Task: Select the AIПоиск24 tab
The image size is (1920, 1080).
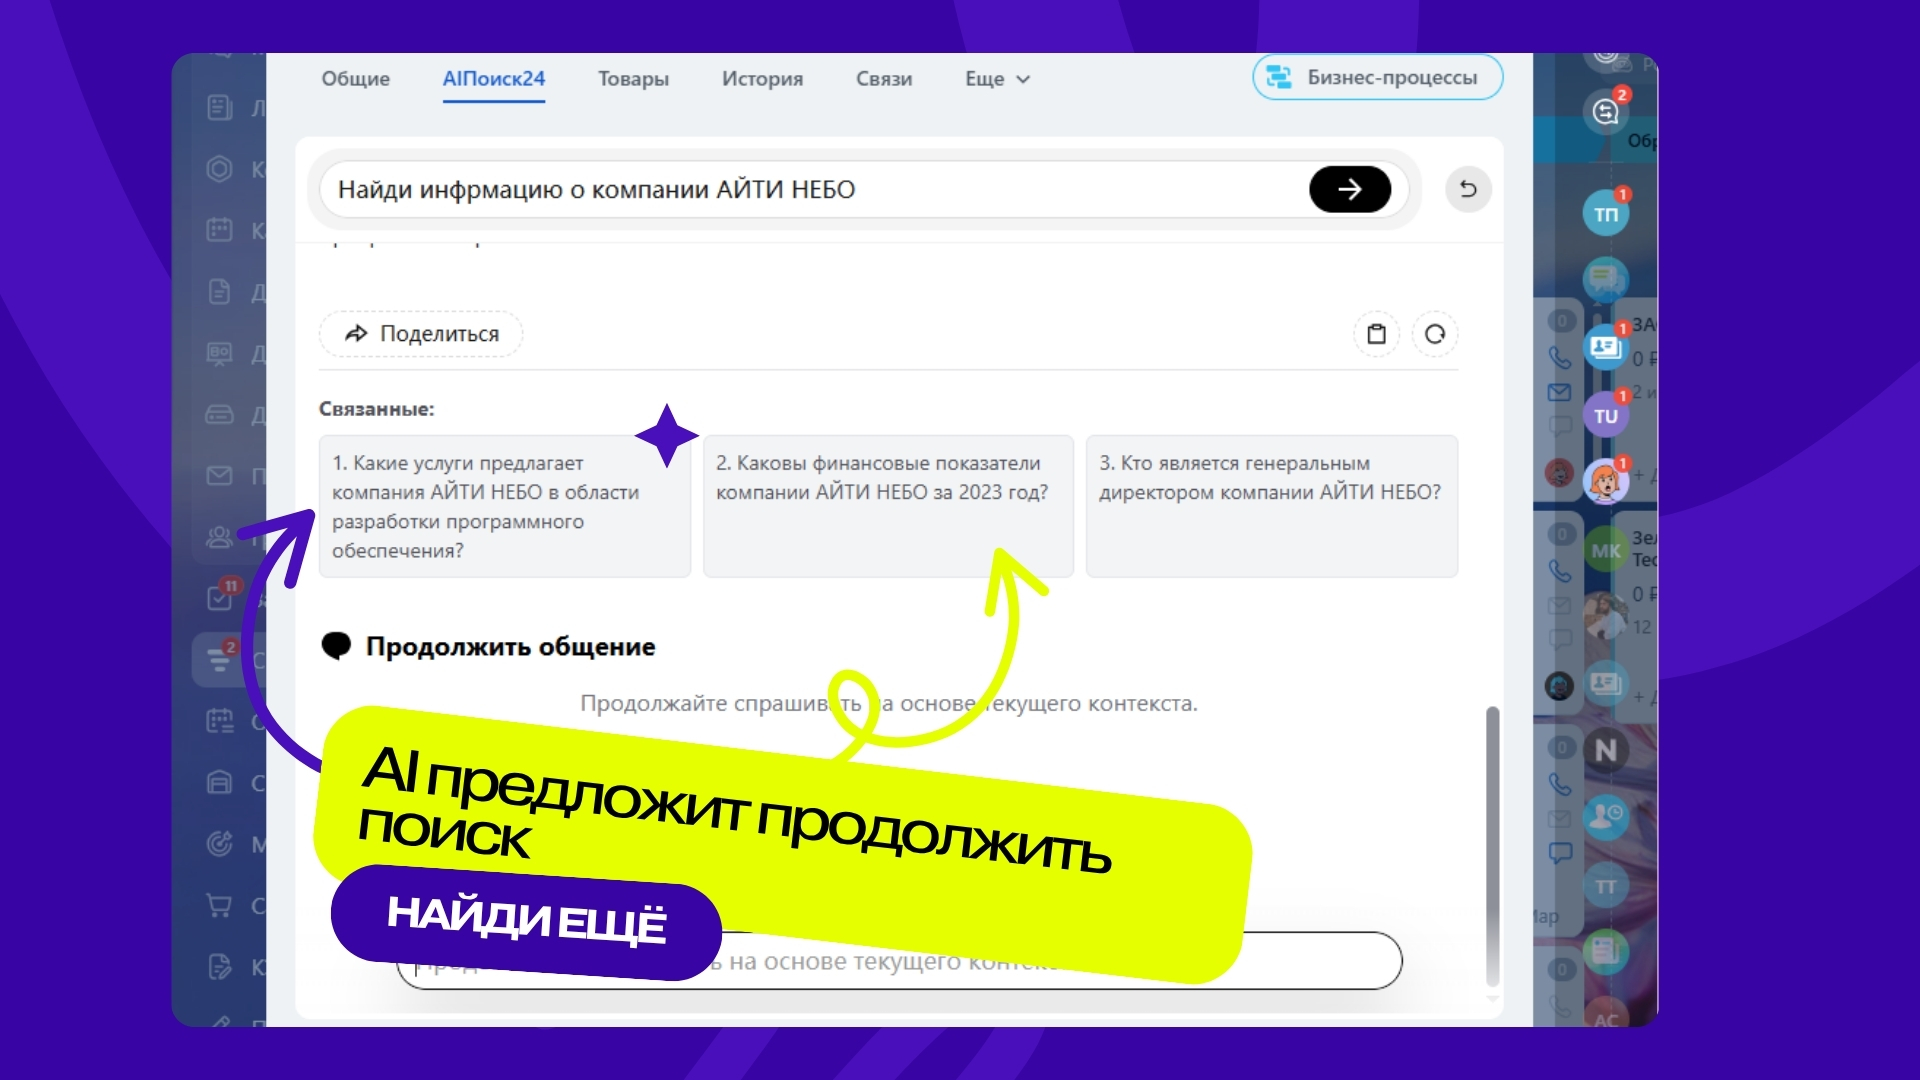Action: pos(494,78)
